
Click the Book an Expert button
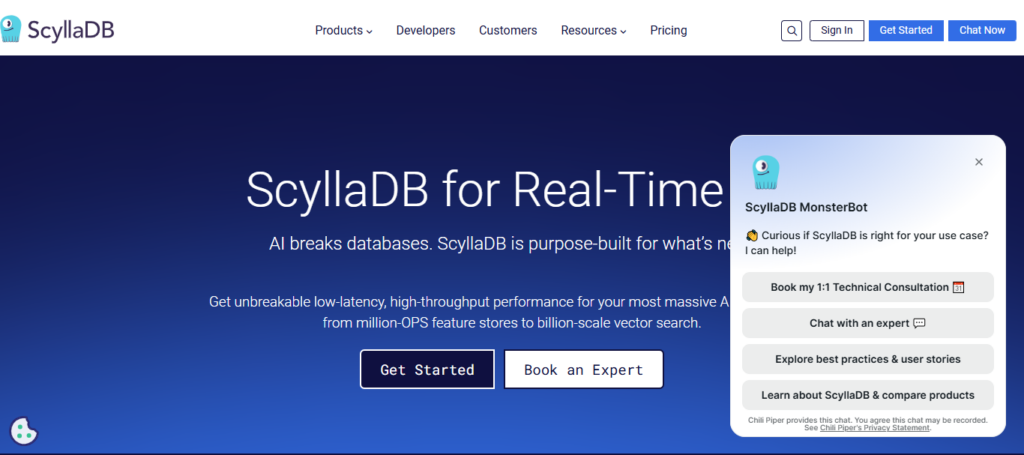tap(584, 369)
